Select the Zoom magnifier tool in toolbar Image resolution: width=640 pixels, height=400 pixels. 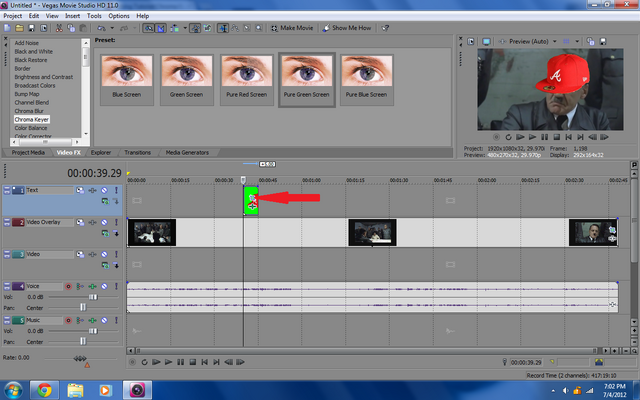tap(259, 28)
